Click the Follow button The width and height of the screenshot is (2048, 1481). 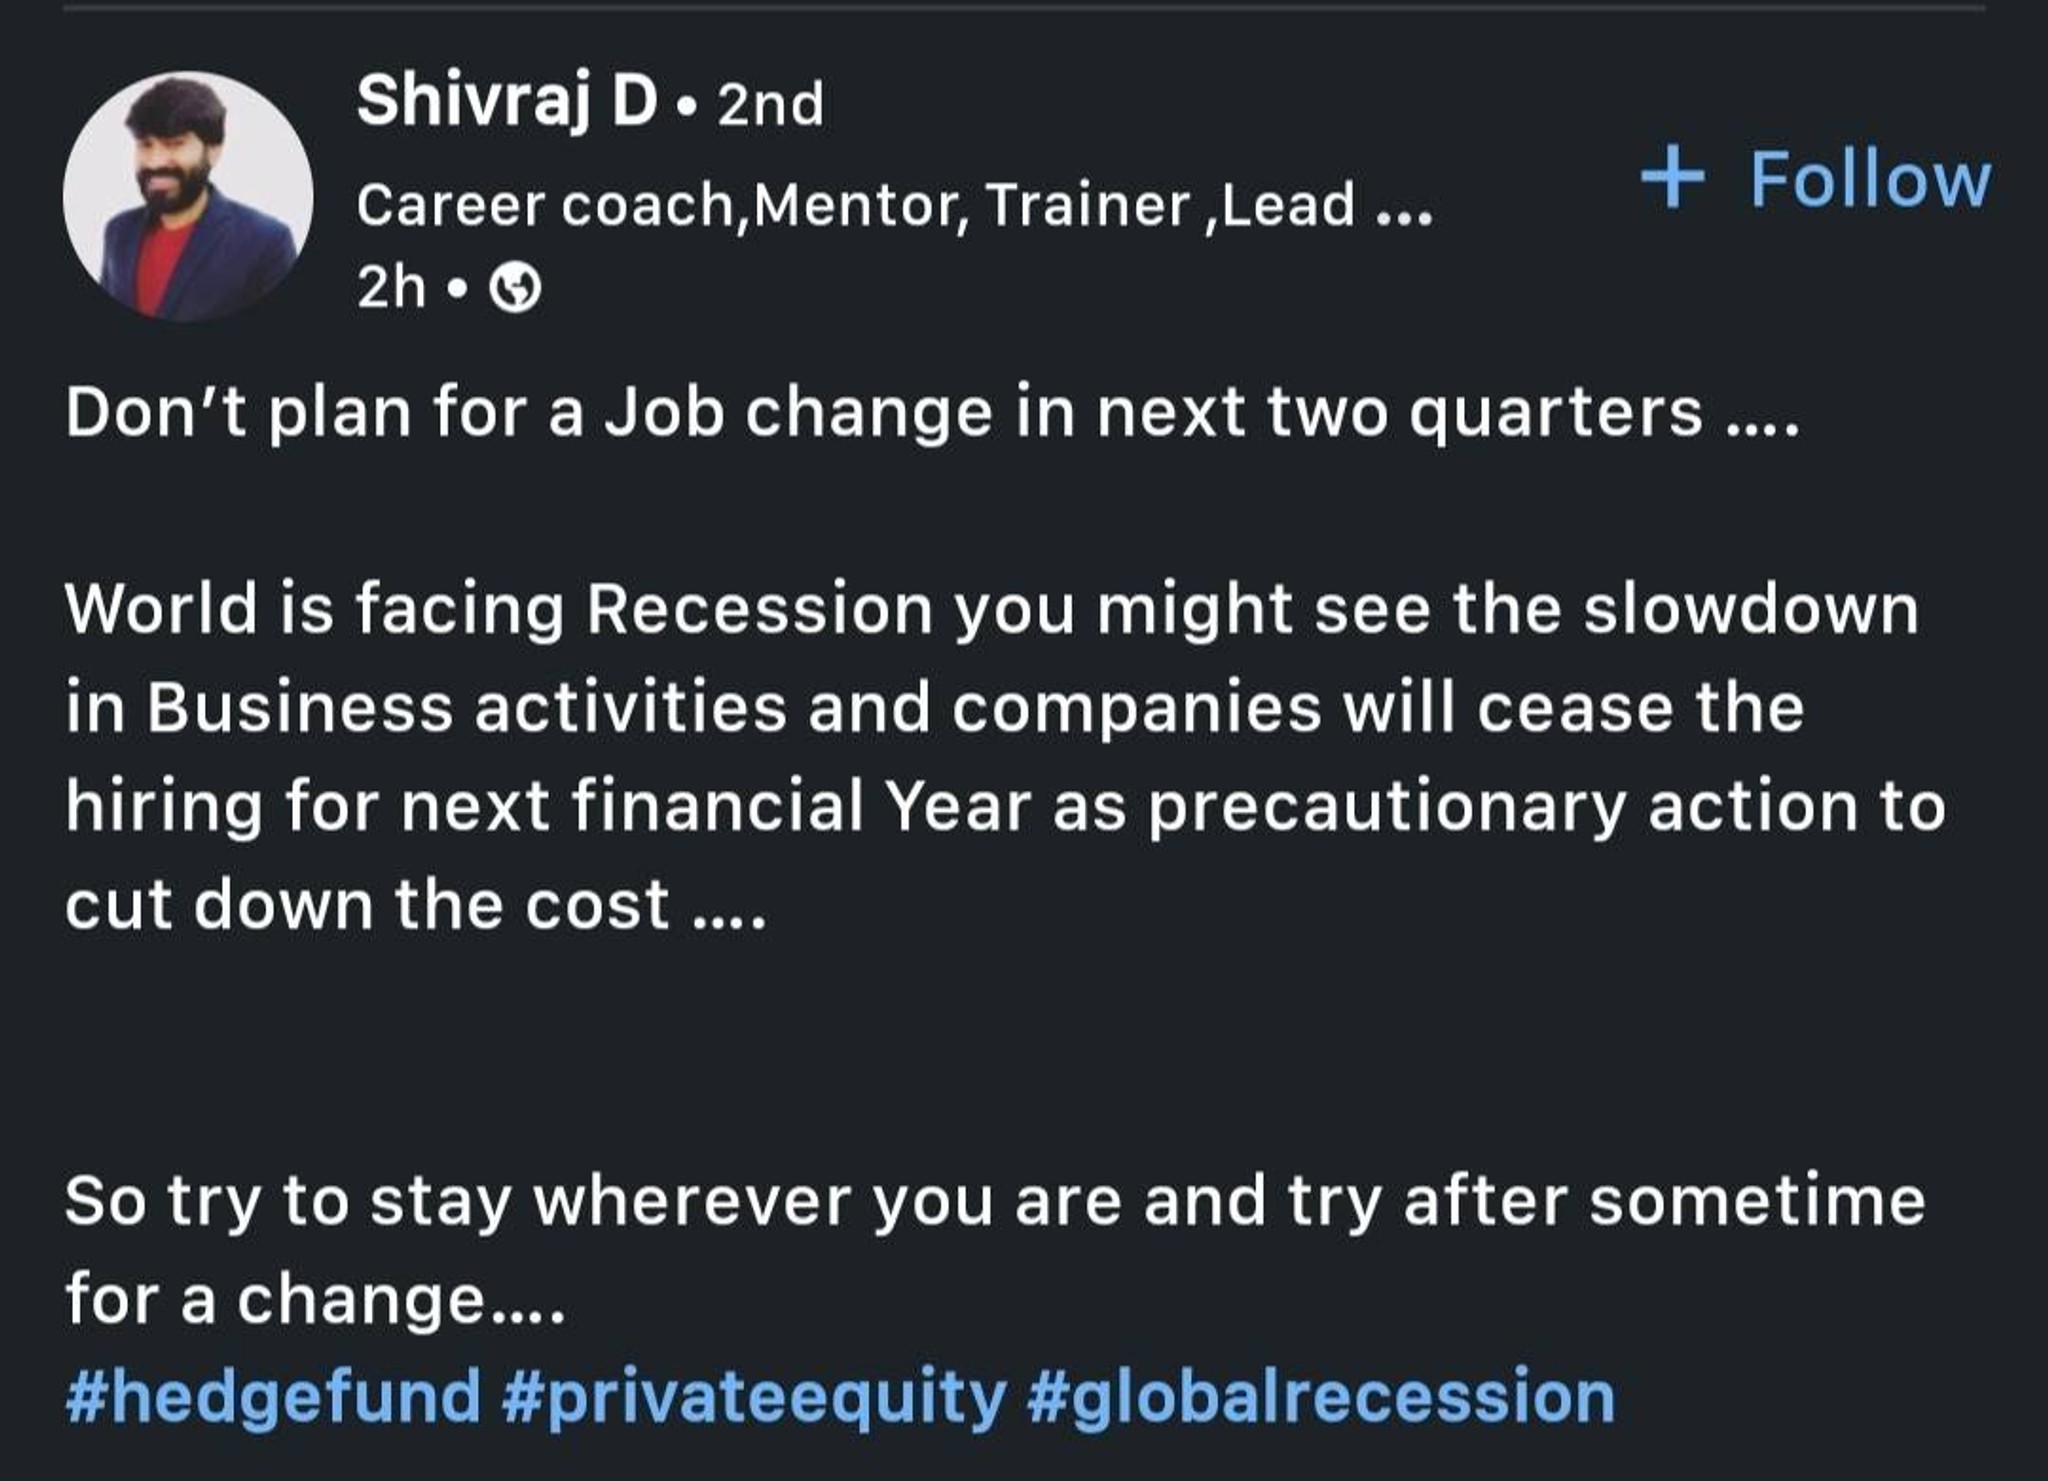[x=1816, y=180]
